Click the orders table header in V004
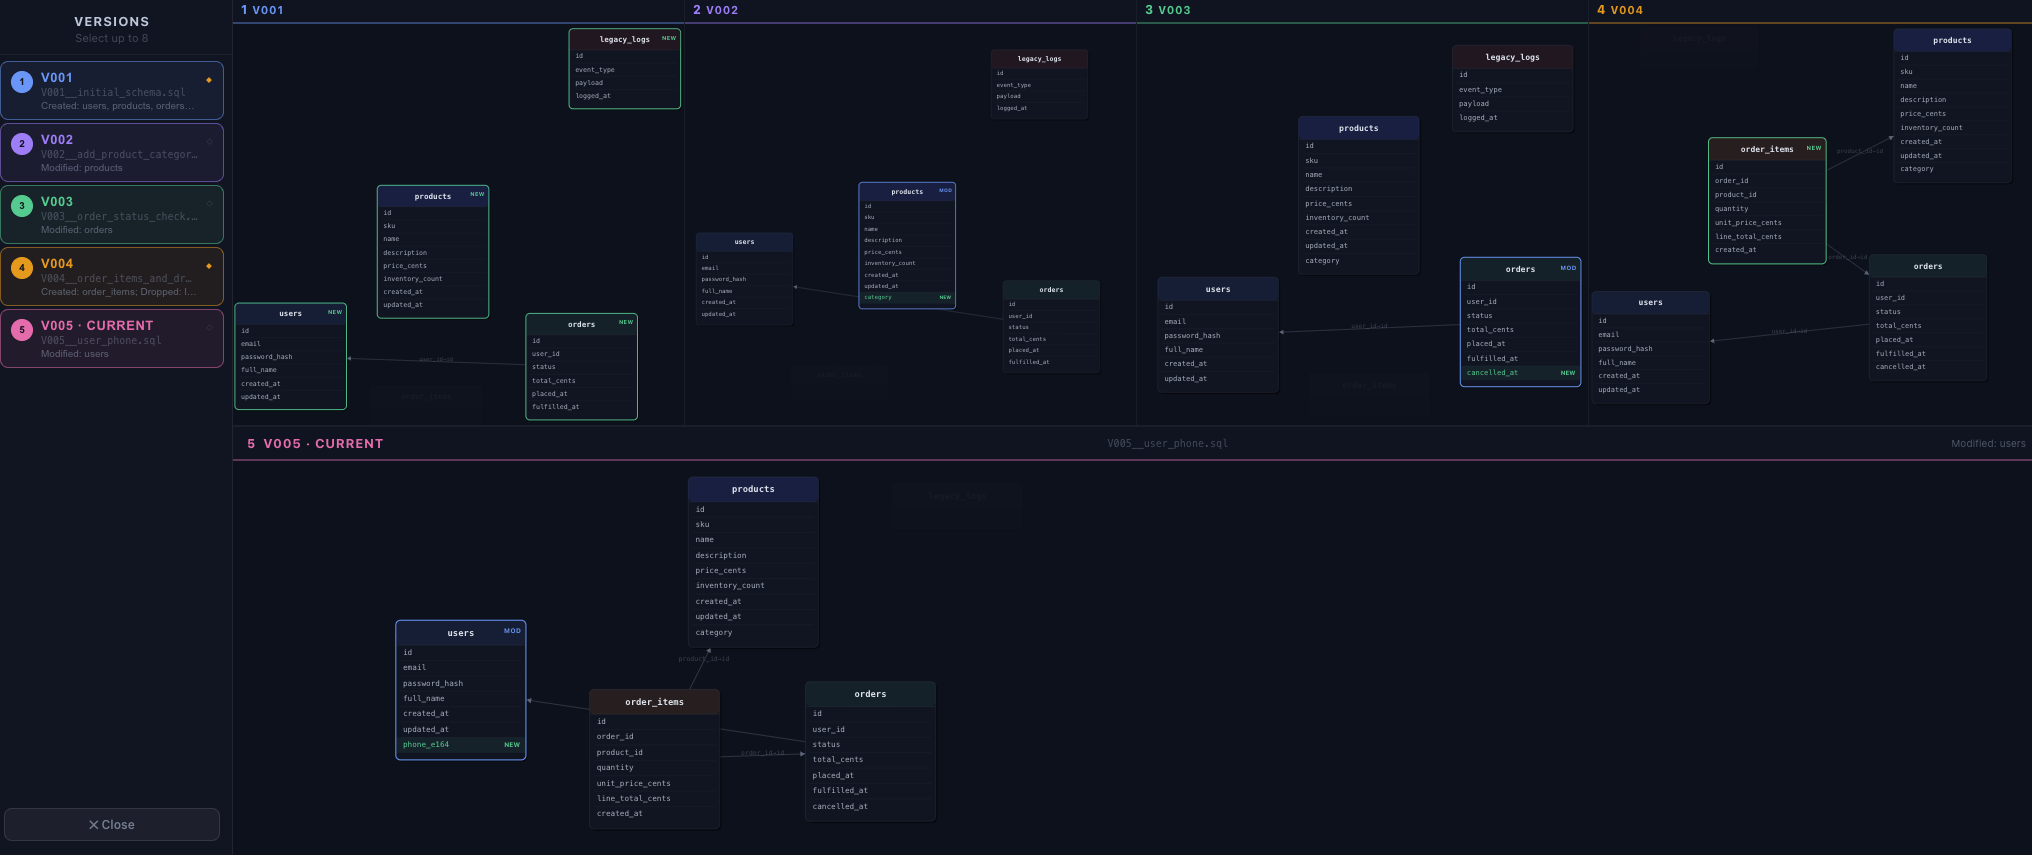The image size is (2032, 855). tap(1928, 266)
